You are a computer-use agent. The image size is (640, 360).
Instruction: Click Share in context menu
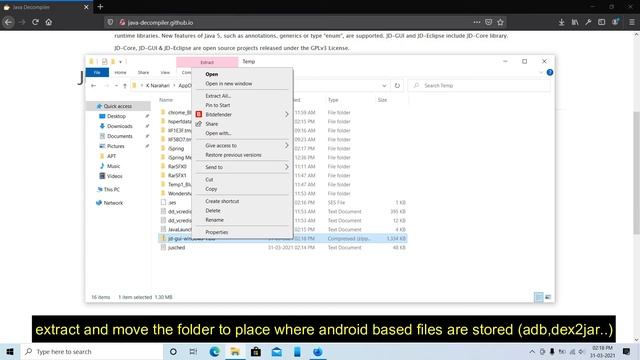point(211,124)
